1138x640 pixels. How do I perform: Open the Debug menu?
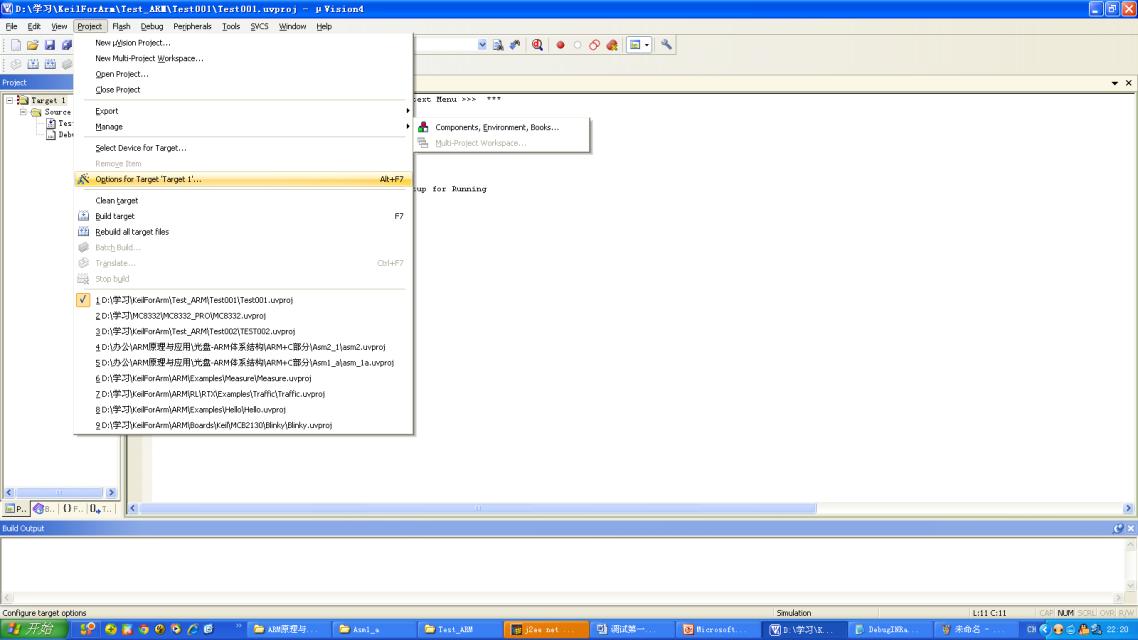[x=152, y=26]
